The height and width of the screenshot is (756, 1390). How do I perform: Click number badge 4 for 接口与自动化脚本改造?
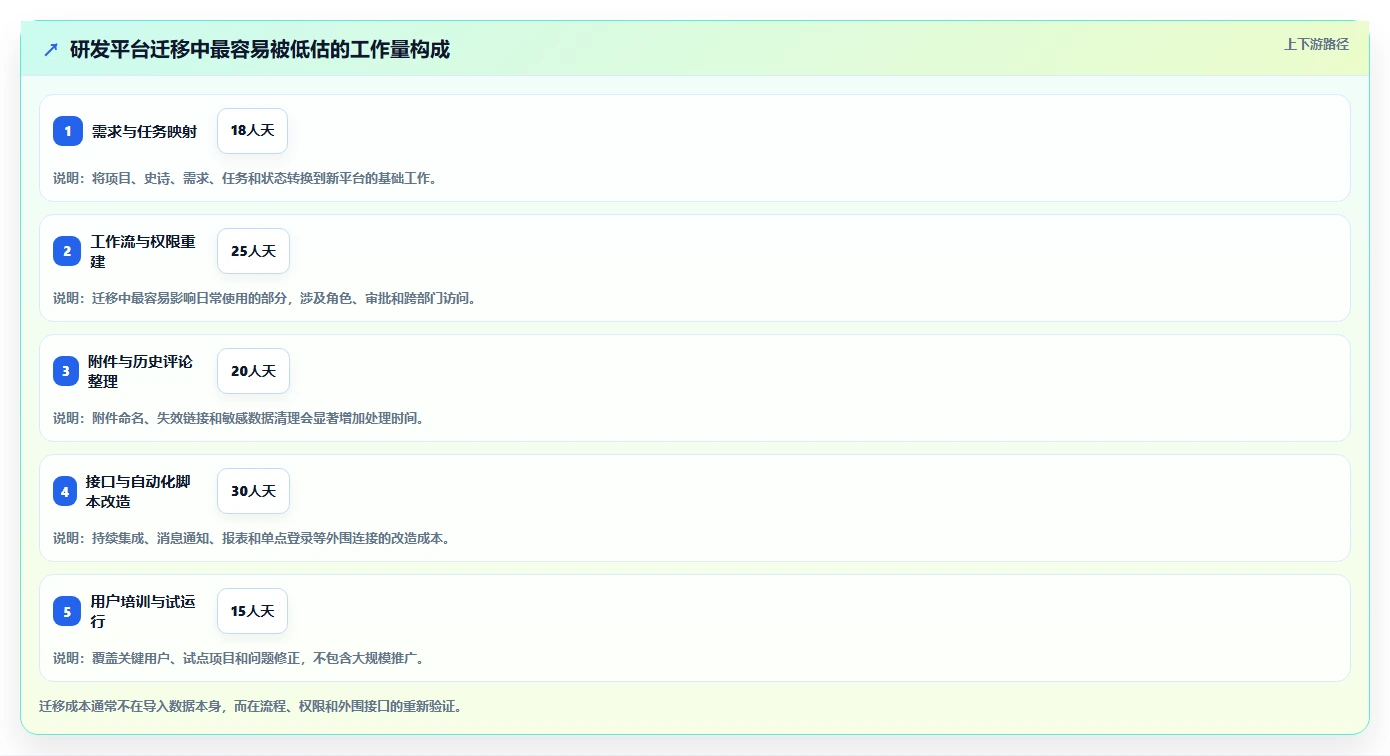pos(65,491)
